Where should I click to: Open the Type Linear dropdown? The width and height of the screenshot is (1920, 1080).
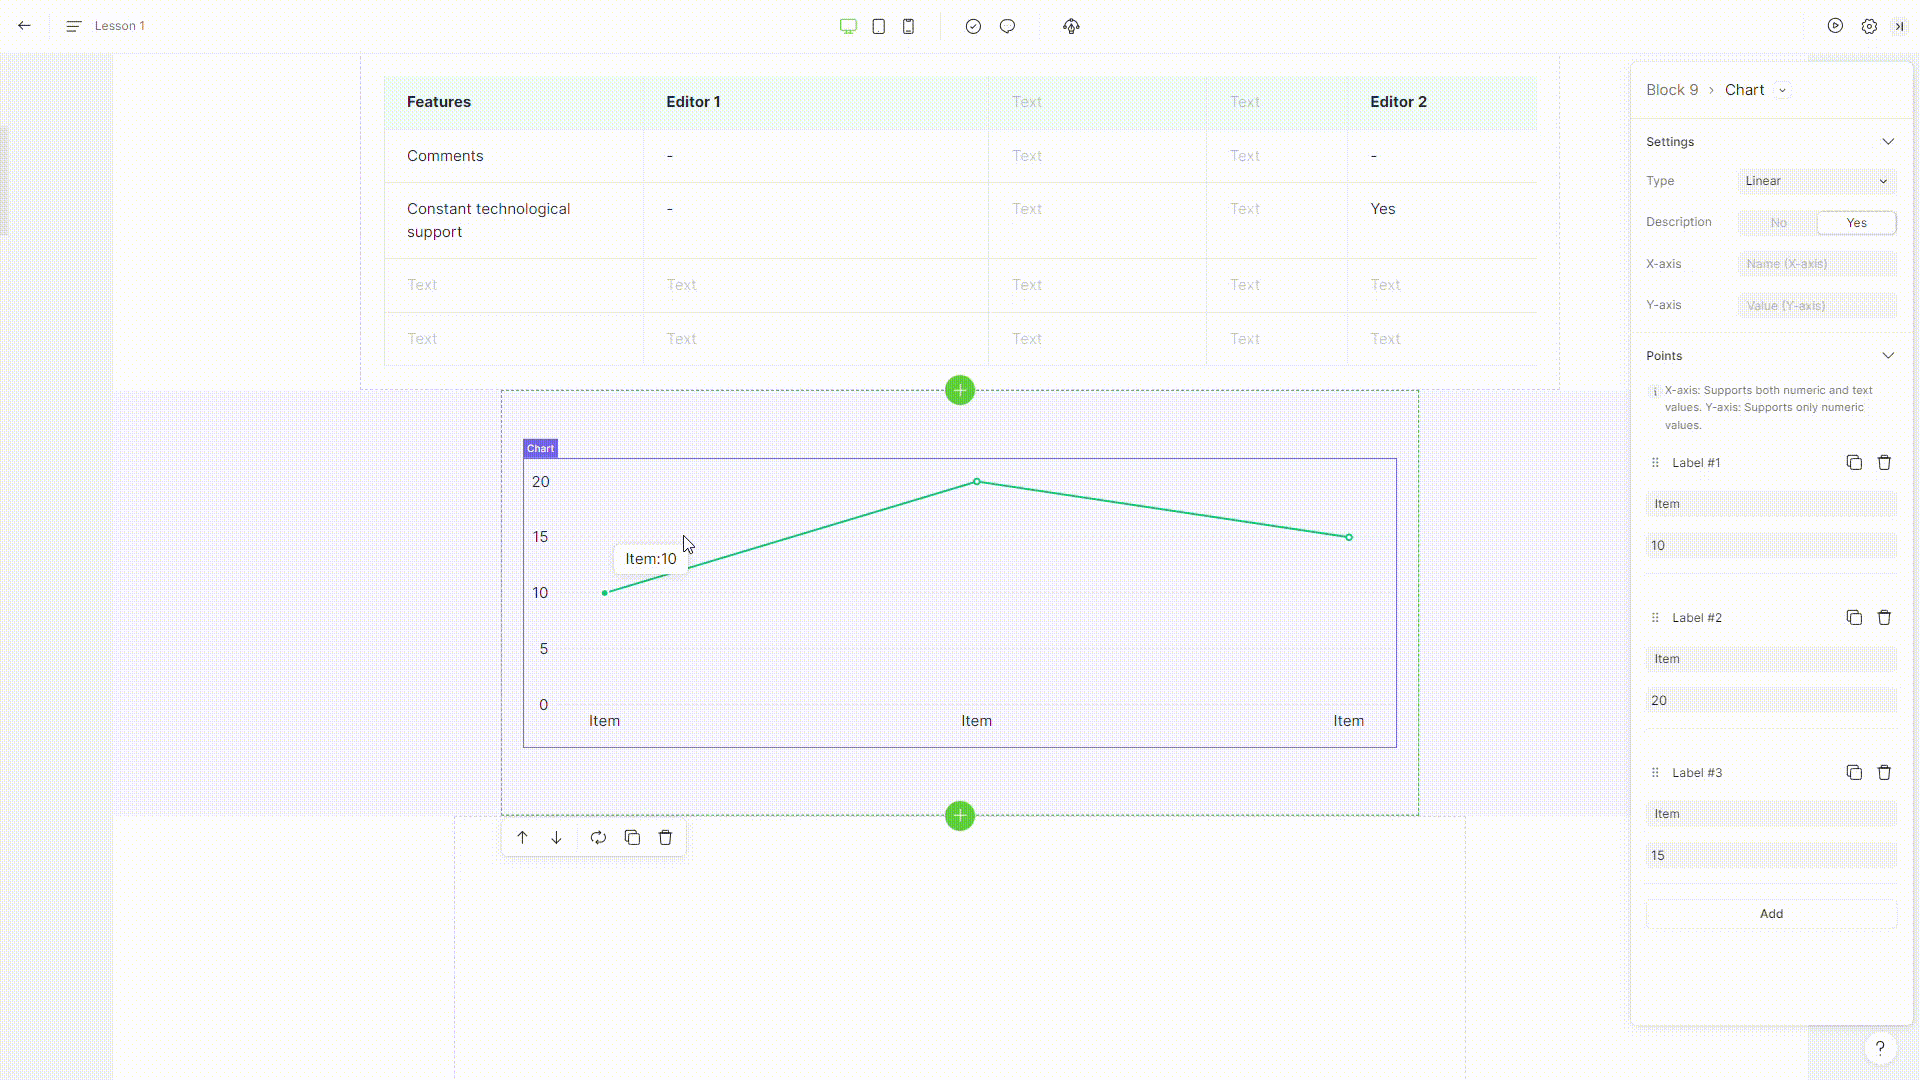pyautogui.click(x=1816, y=181)
